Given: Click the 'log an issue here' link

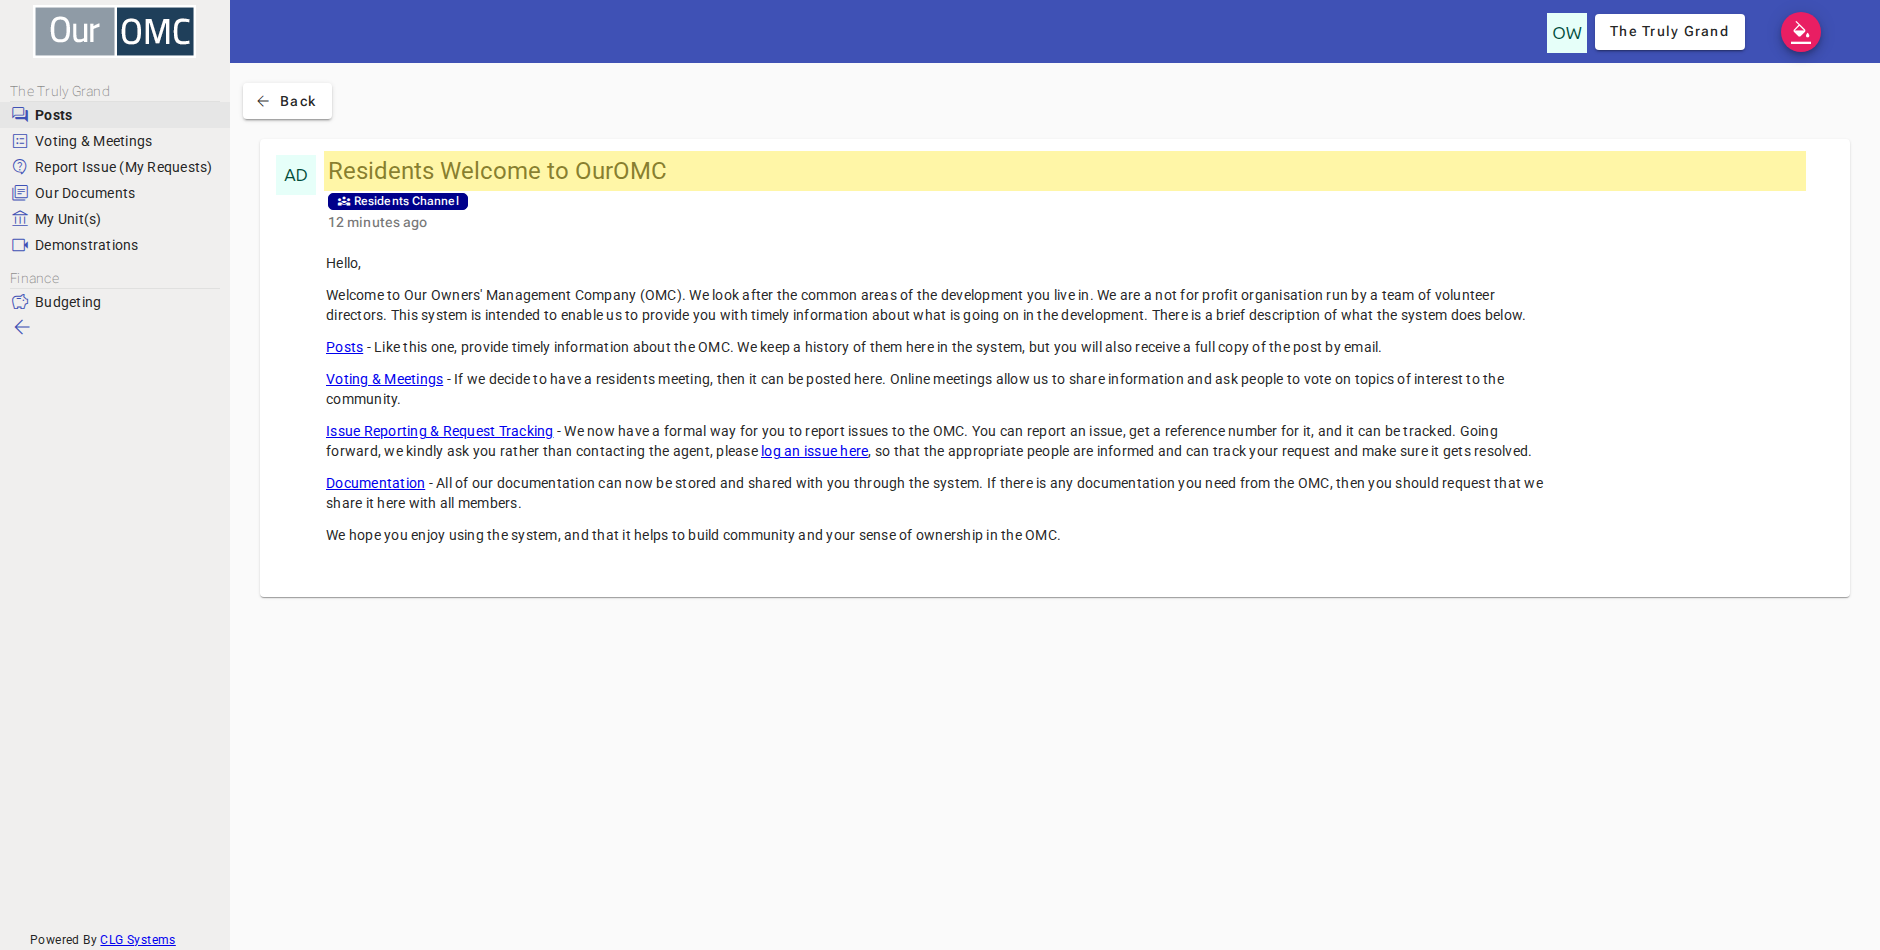Looking at the screenshot, I should click(x=814, y=451).
